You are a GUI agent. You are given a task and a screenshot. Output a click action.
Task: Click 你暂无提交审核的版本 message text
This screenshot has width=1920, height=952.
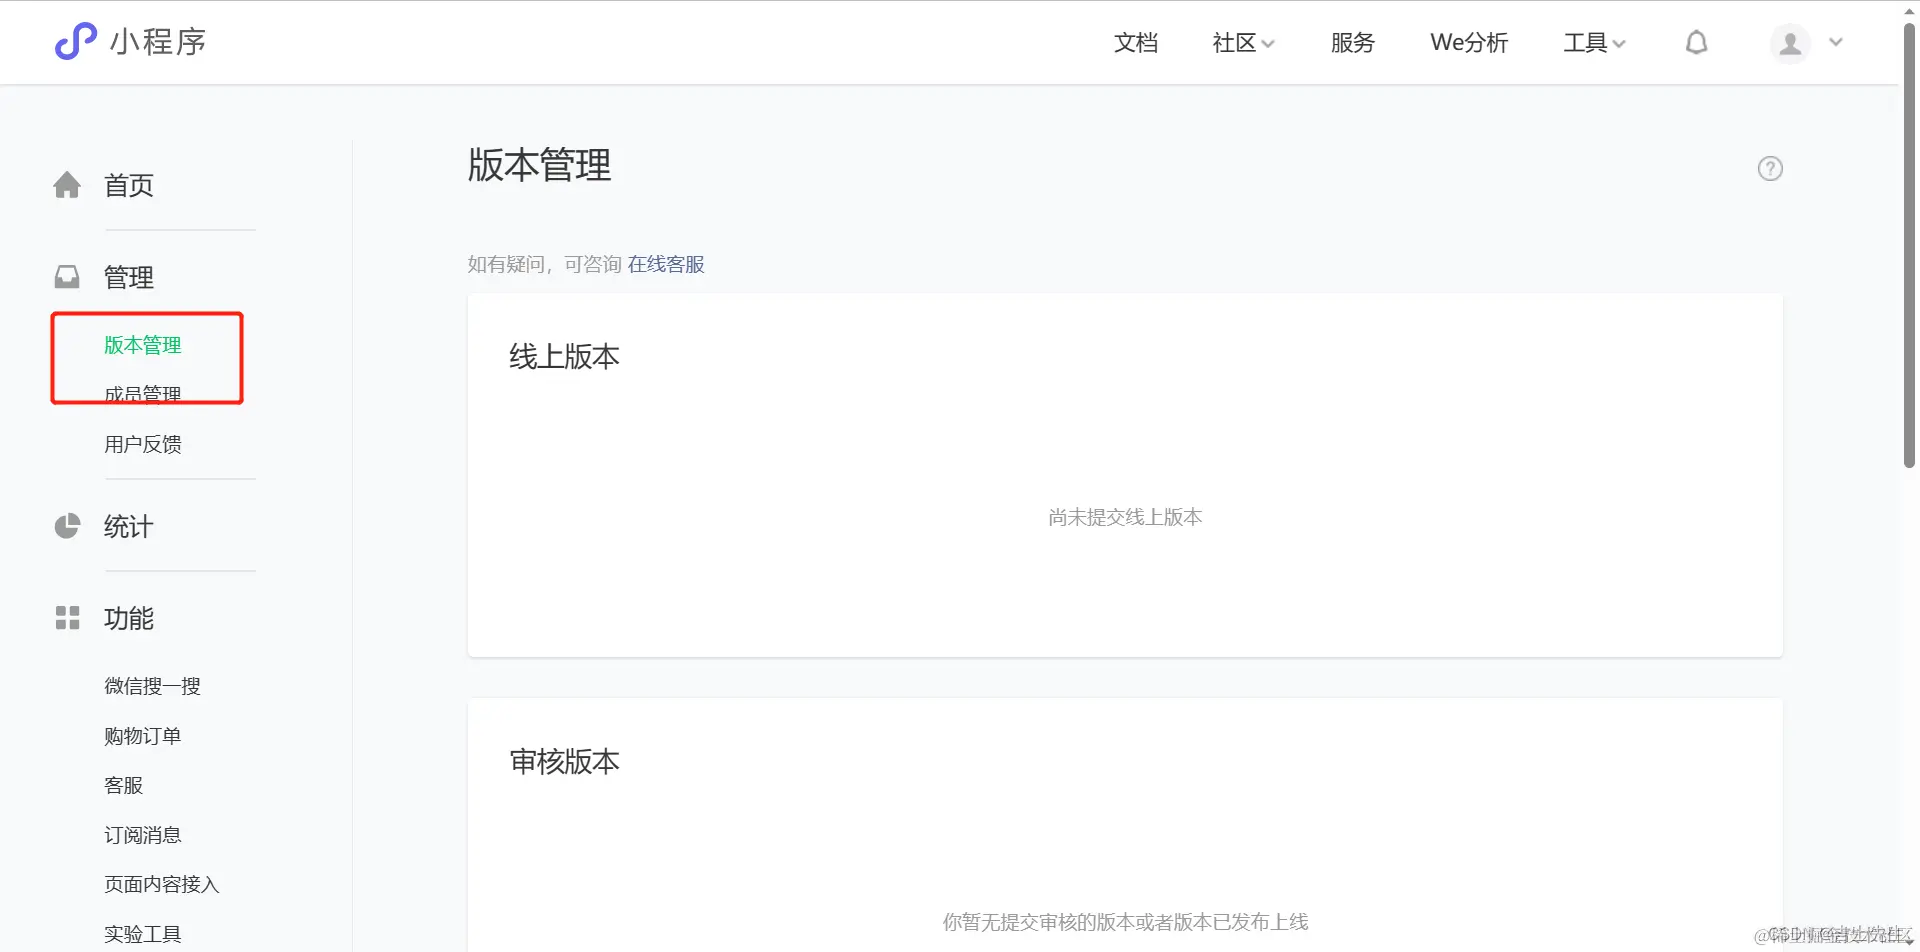click(x=1125, y=922)
